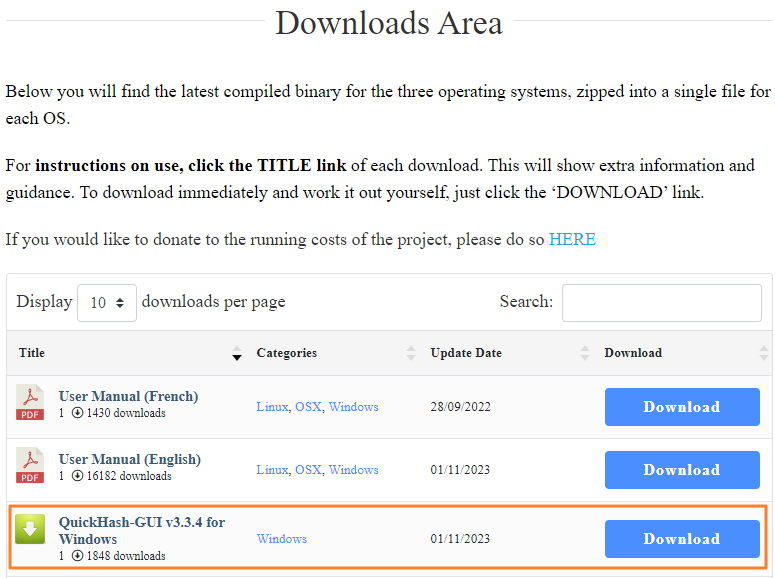
Task: Filter by OSX category in English manual row
Action: pos(308,470)
